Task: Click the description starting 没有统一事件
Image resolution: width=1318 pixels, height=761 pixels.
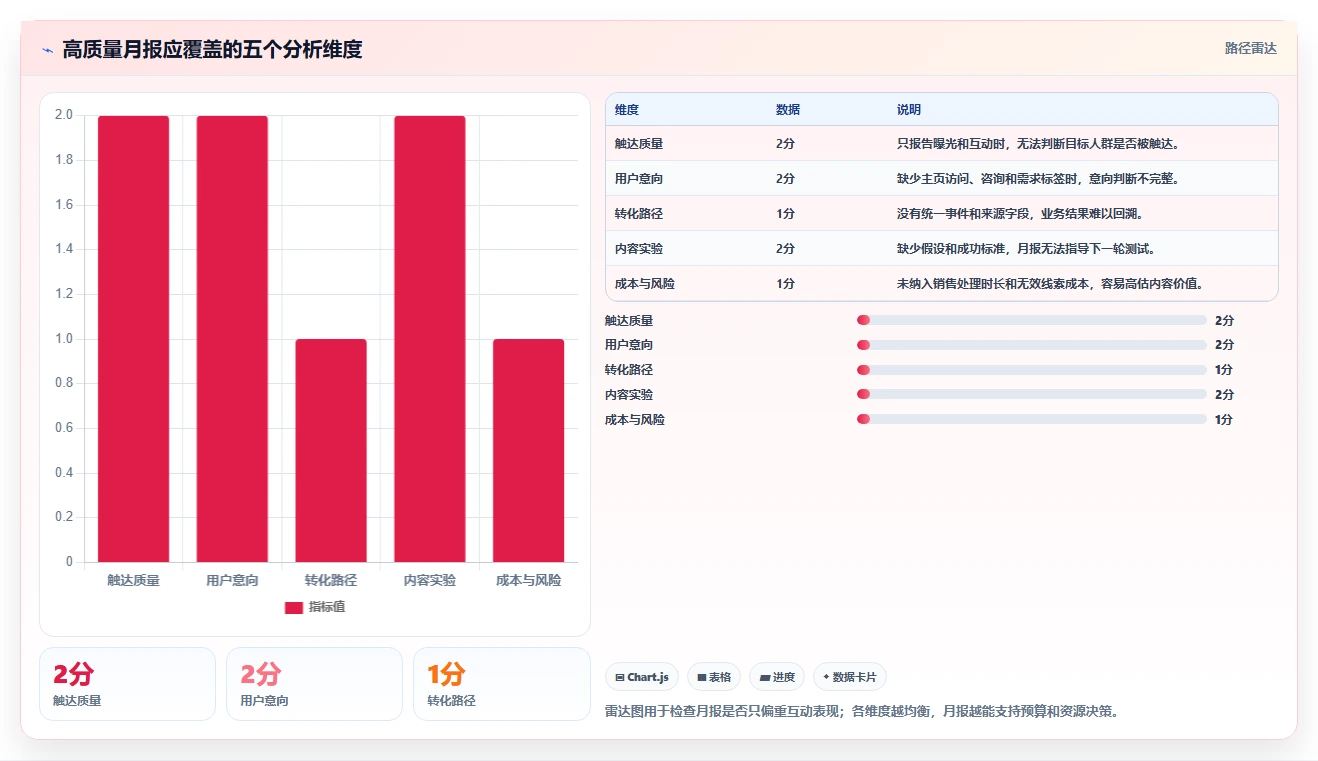Action: click(x=1021, y=214)
